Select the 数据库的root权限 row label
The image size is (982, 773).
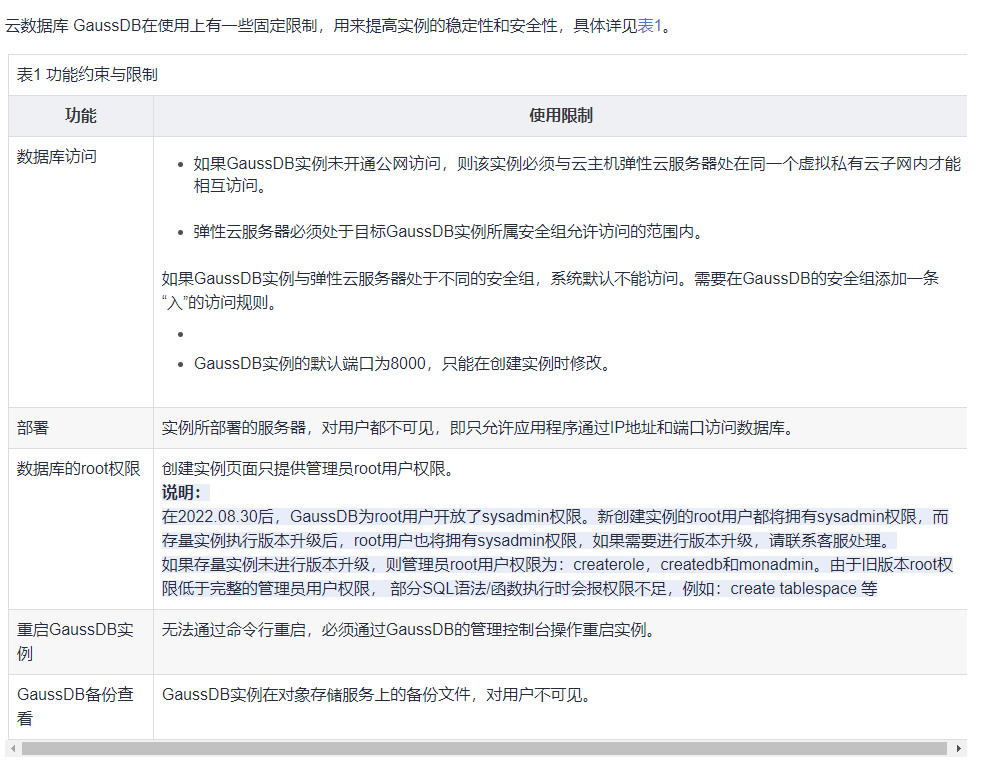[x=78, y=469]
